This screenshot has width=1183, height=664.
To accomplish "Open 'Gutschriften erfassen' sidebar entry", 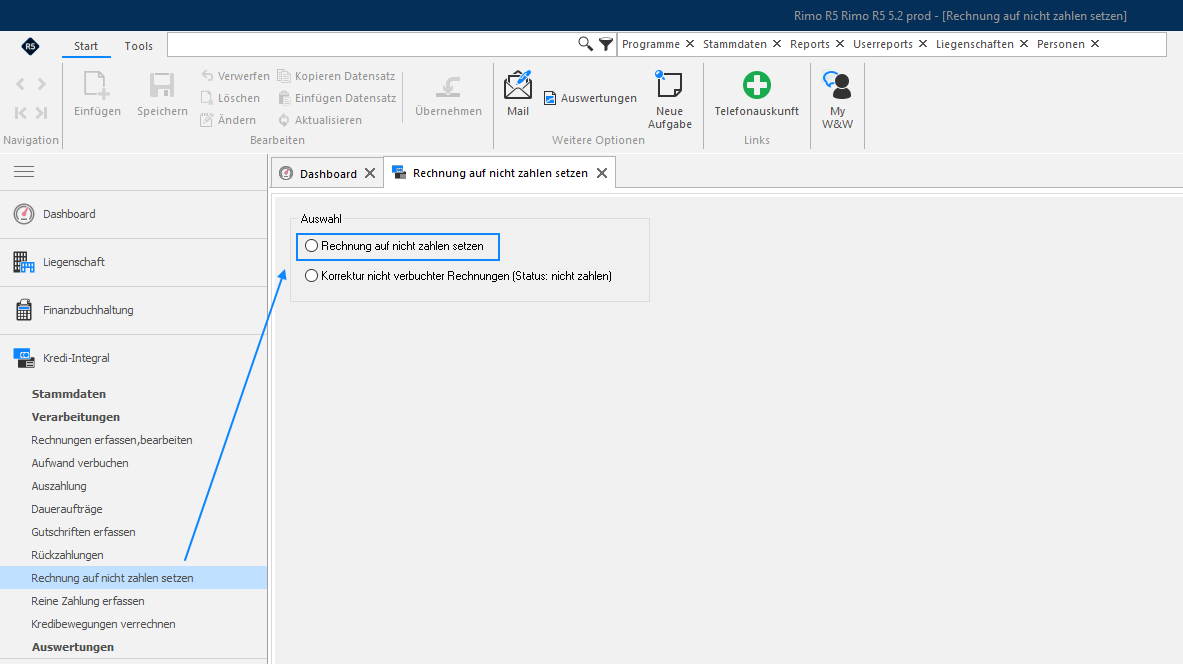I will pos(83,532).
